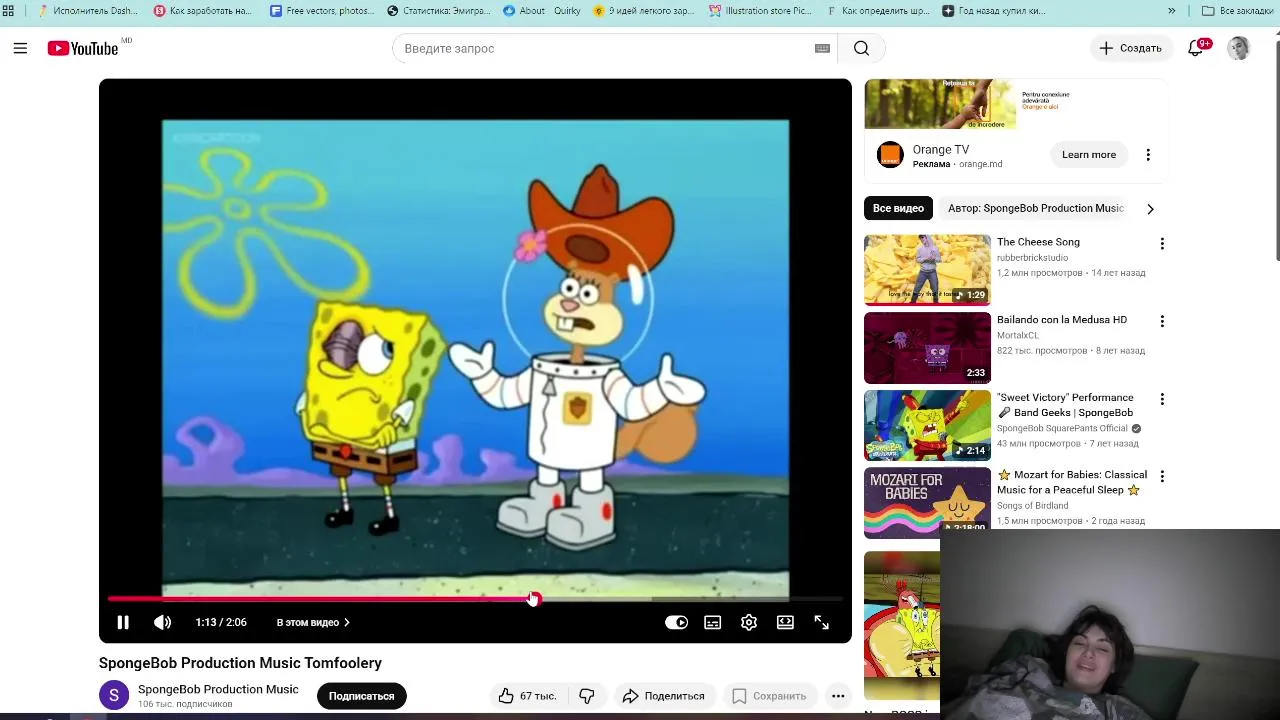Open more actions below the video

(838, 696)
